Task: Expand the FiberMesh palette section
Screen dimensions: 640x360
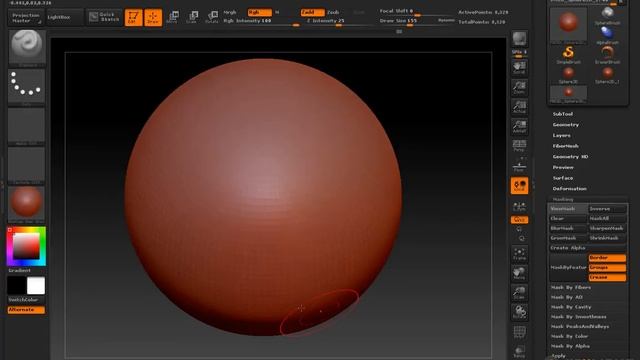Action: (x=566, y=146)
